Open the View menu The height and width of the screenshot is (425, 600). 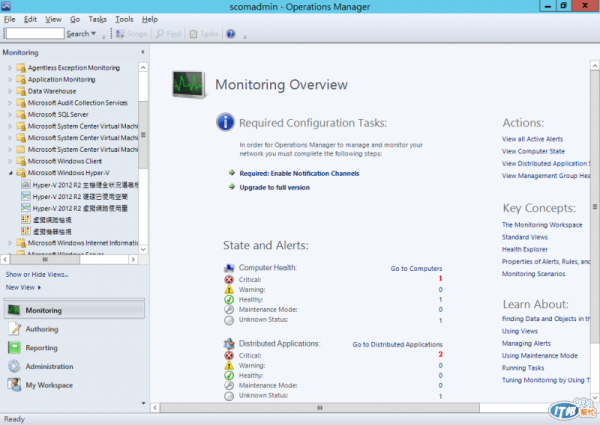(53, 19)
